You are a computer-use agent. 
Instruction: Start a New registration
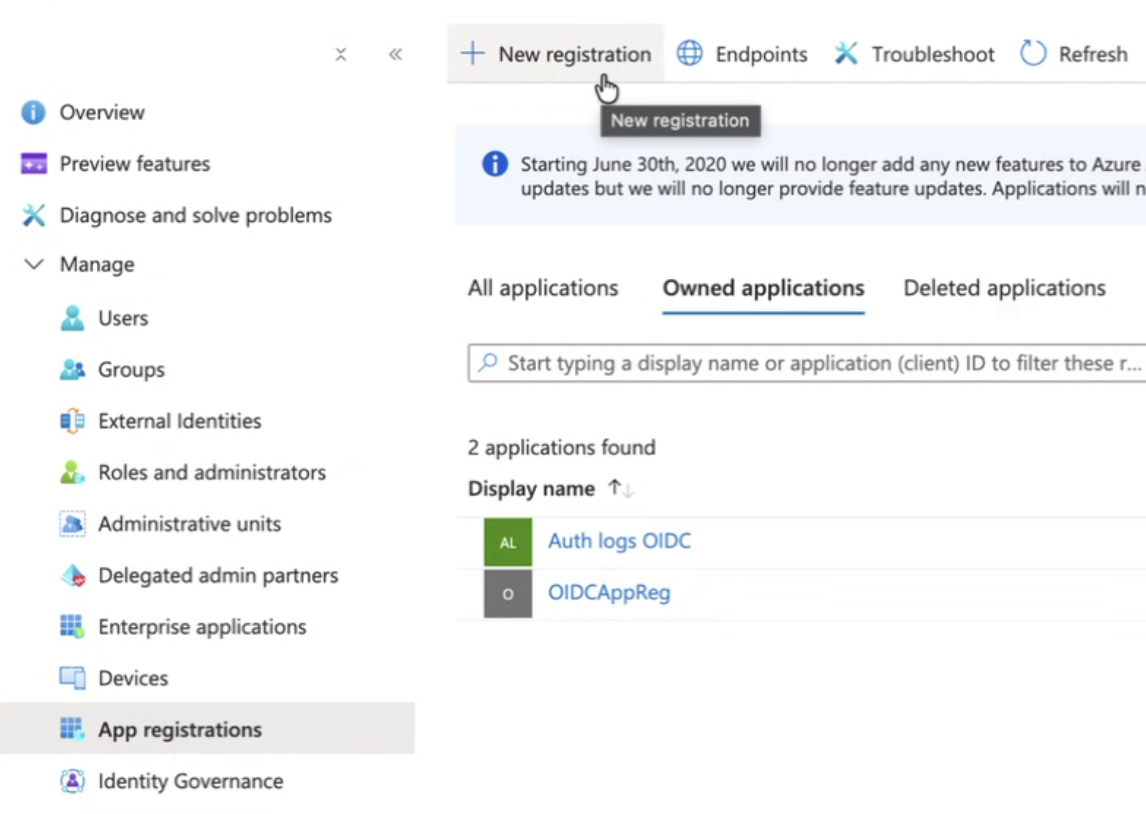(556, 54)
